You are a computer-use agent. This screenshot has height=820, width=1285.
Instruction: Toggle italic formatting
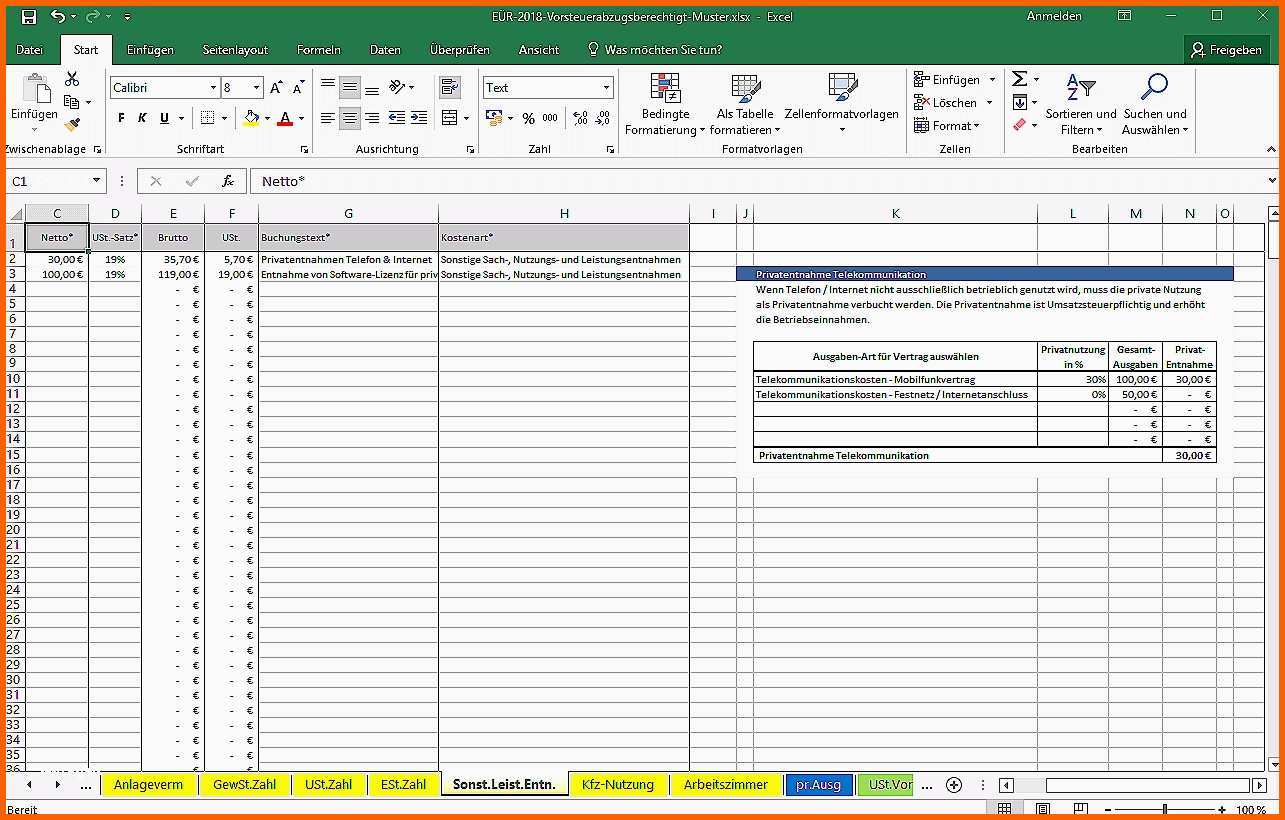point(142,118)
